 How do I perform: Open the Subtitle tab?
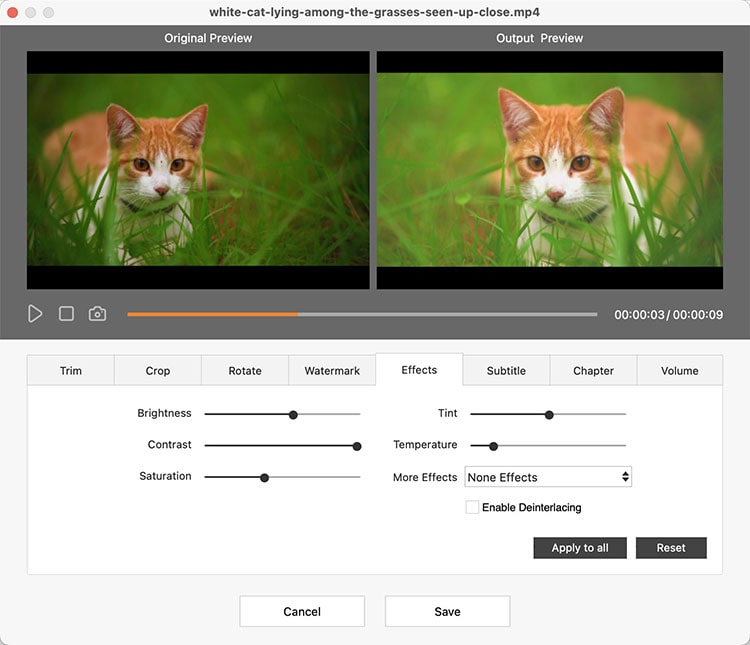tap(506, 370)
